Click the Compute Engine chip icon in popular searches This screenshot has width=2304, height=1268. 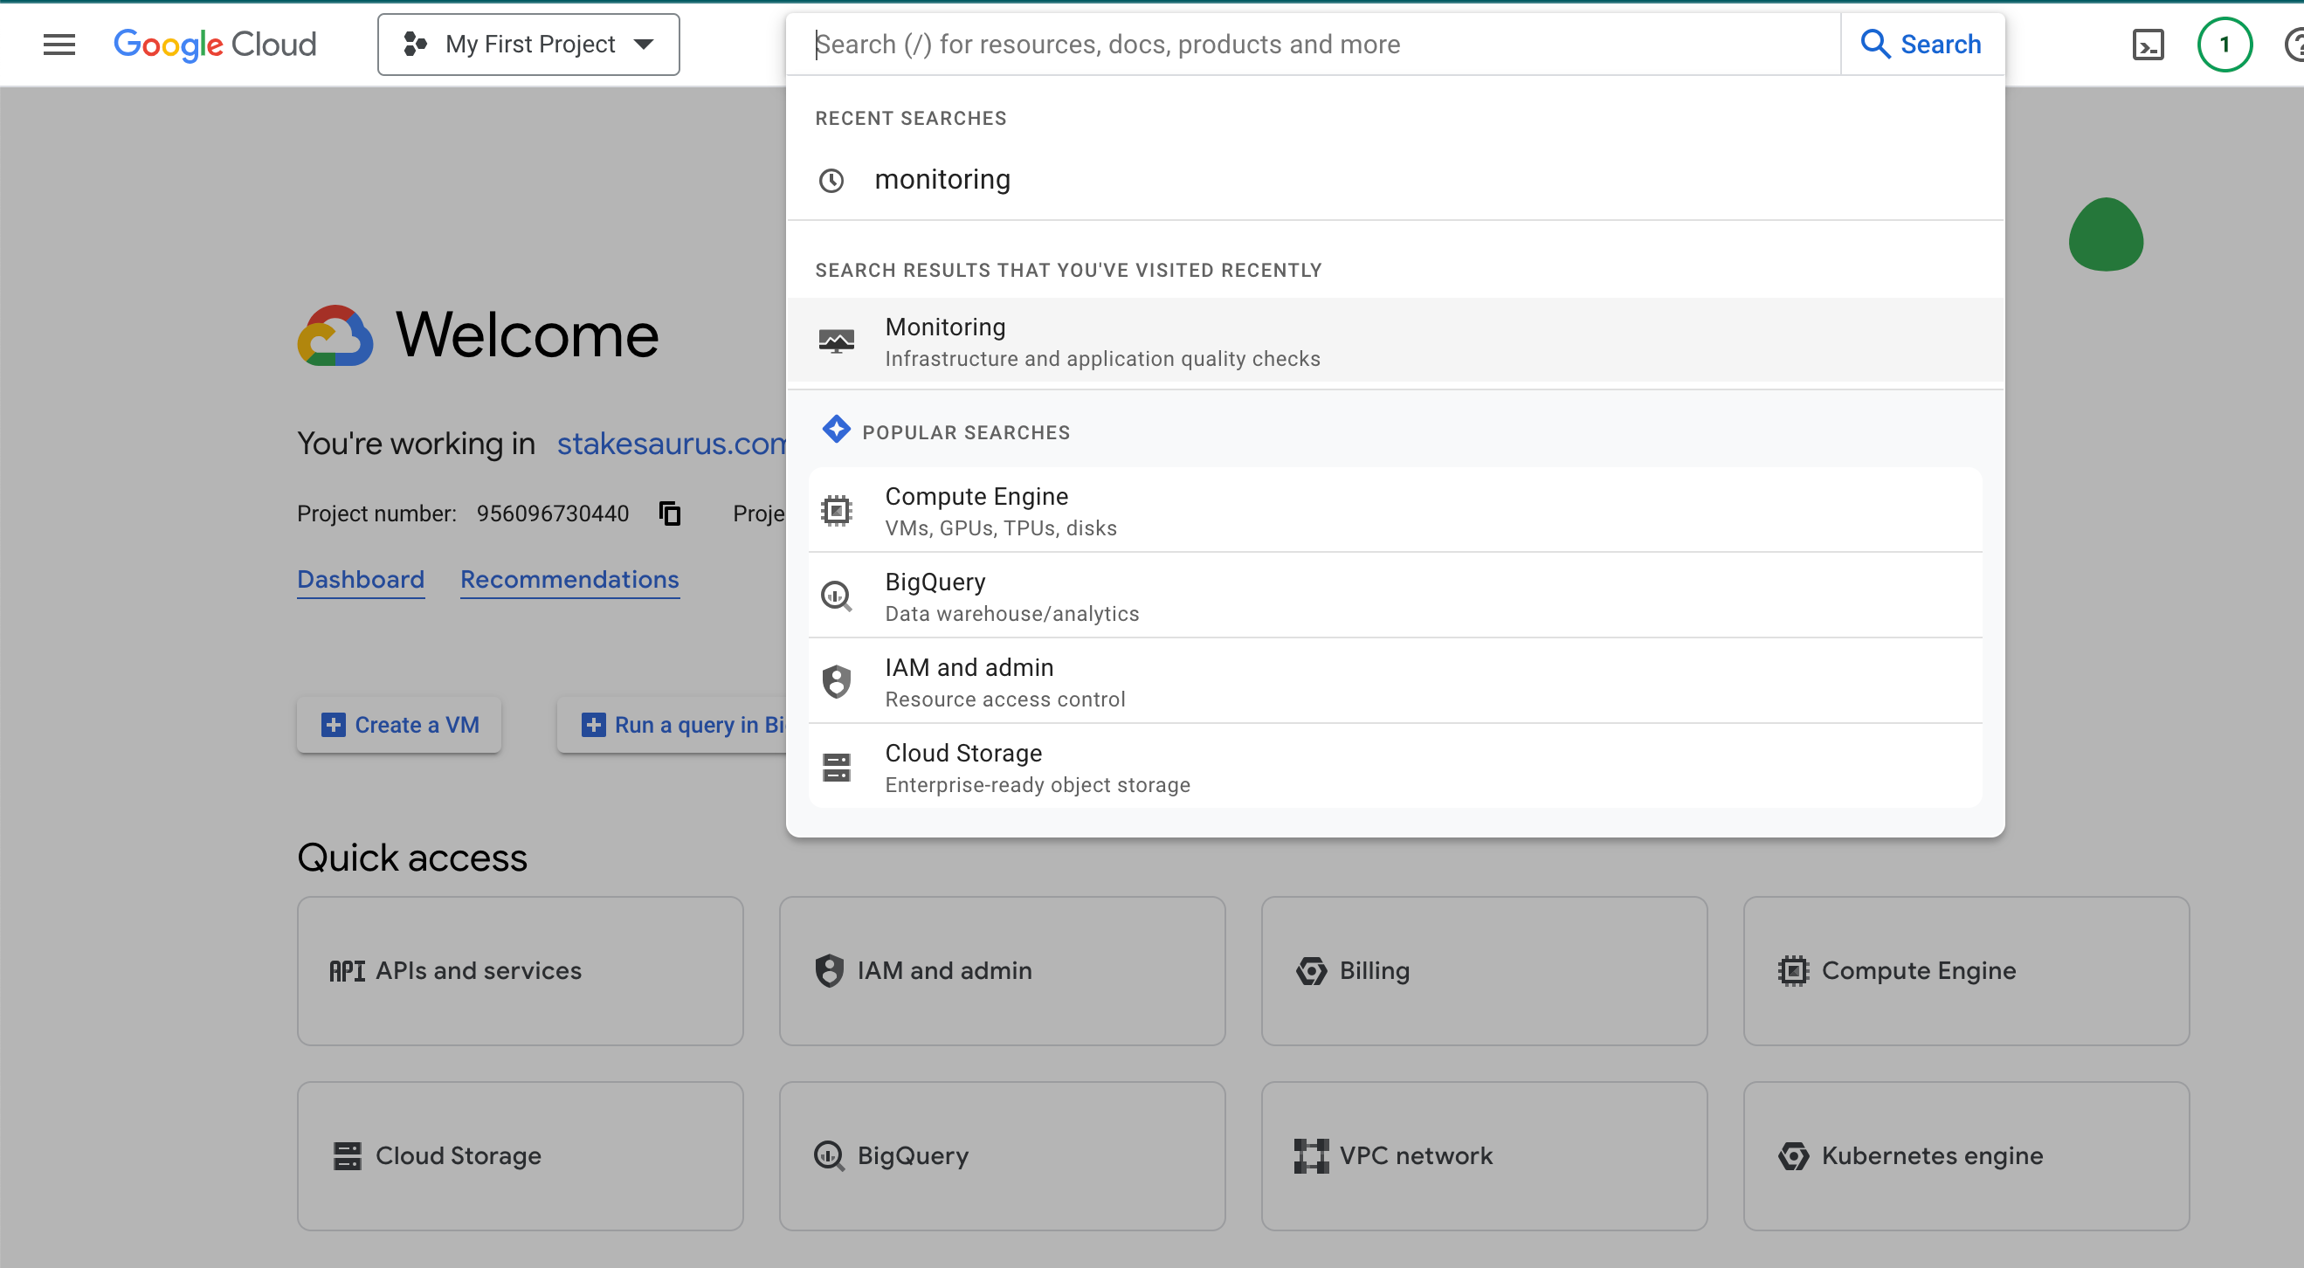(836, 511)
